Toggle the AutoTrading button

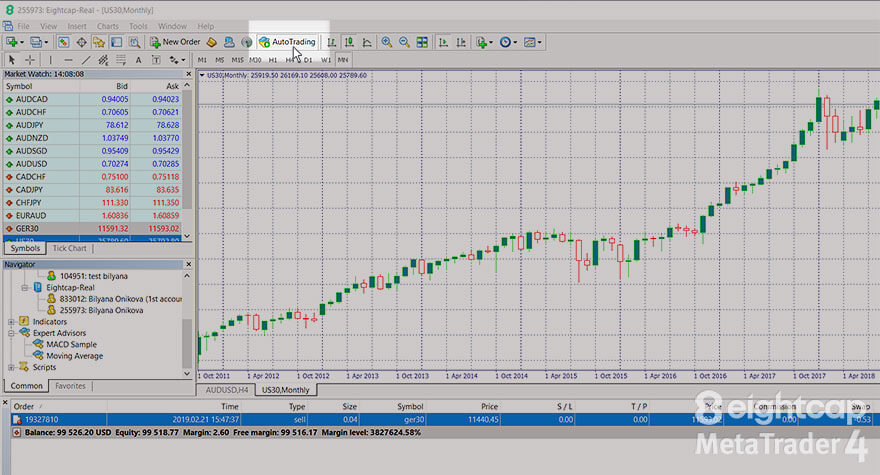(288, 42)
